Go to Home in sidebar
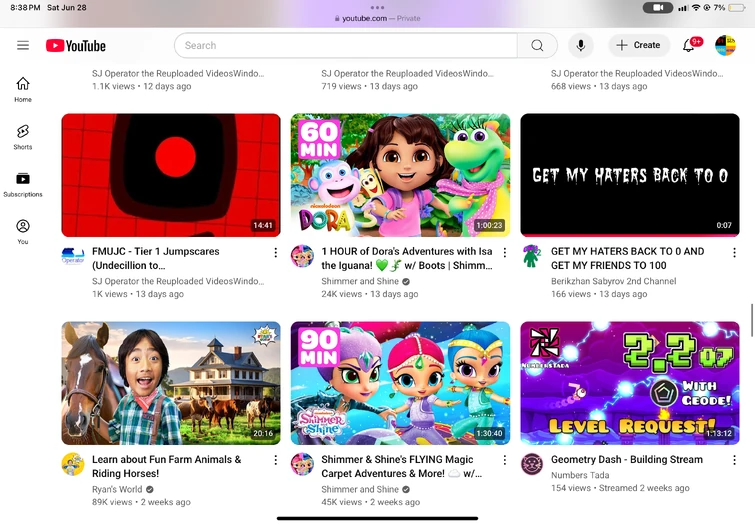The height and width of the screenshot is (525, 755). tap(23, 90)
